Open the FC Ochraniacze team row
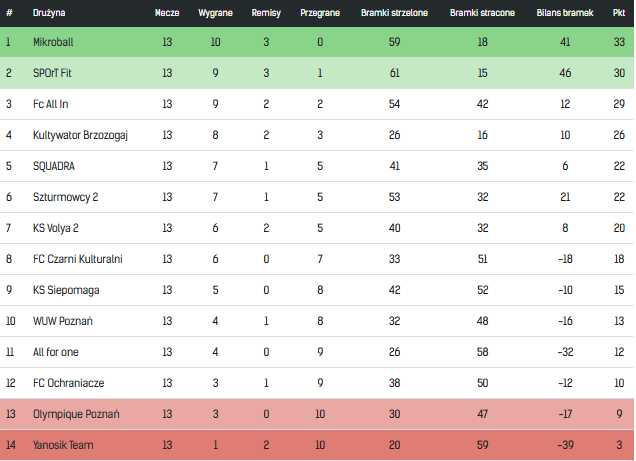 point(317,383)
